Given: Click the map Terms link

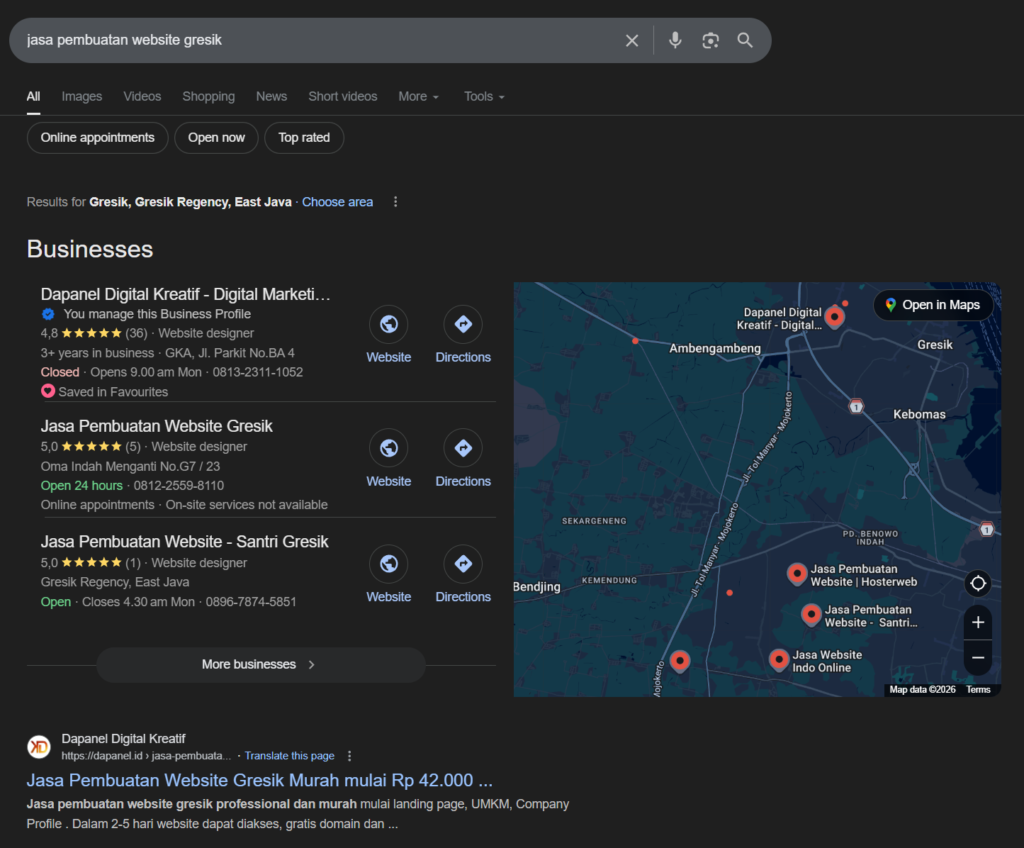Looking at the screenshot, I should click(978, 690).
